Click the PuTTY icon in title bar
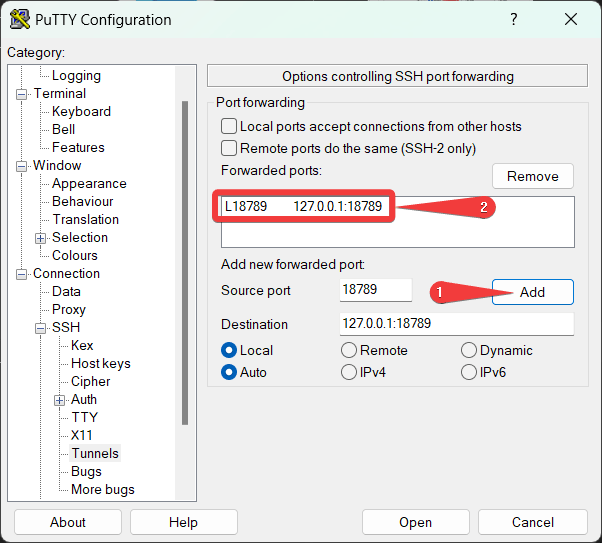 click(19, 20)
